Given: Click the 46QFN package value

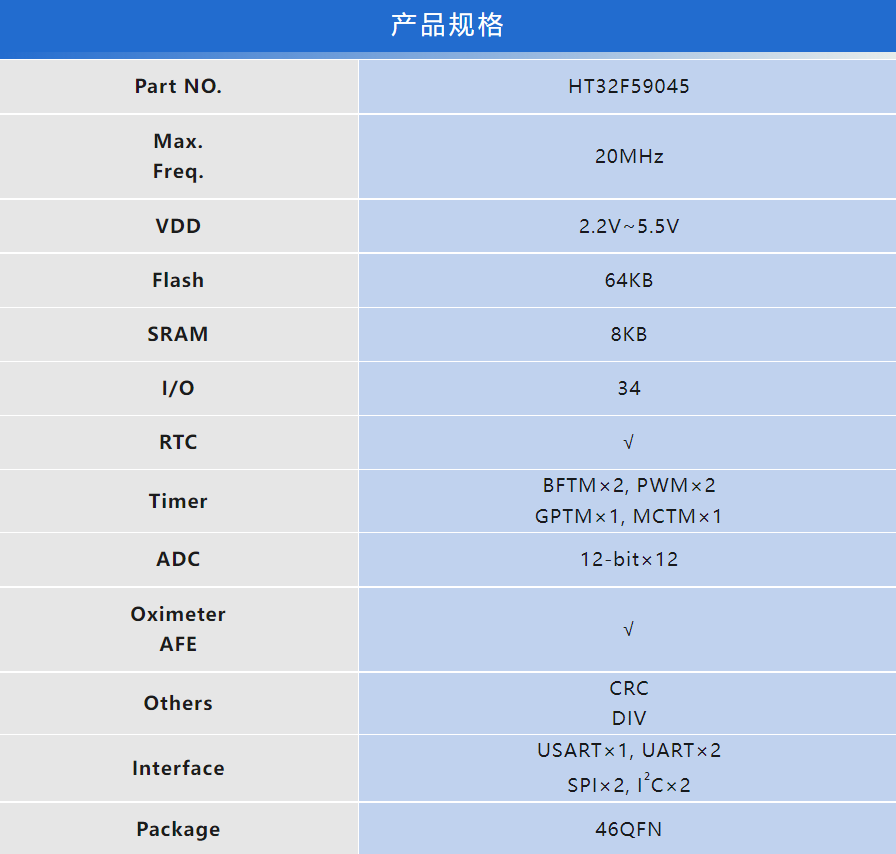Looking at the screenshot, I should pyautogui.click(x=628, y=829).
